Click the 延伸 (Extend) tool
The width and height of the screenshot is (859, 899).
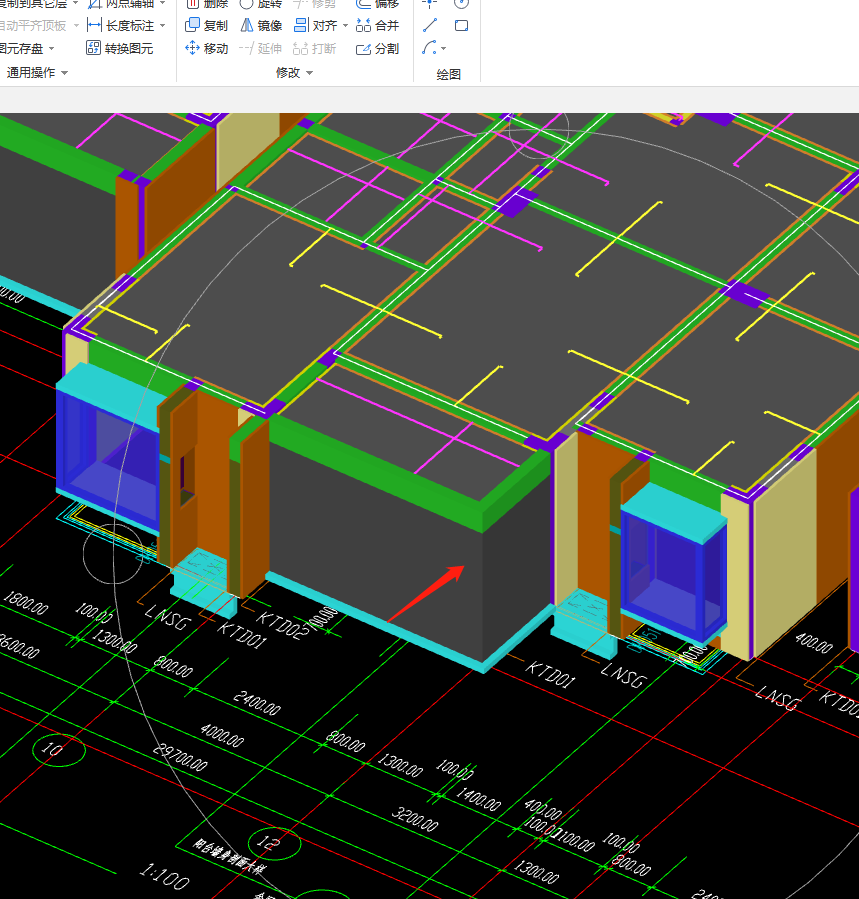(260, 49)
